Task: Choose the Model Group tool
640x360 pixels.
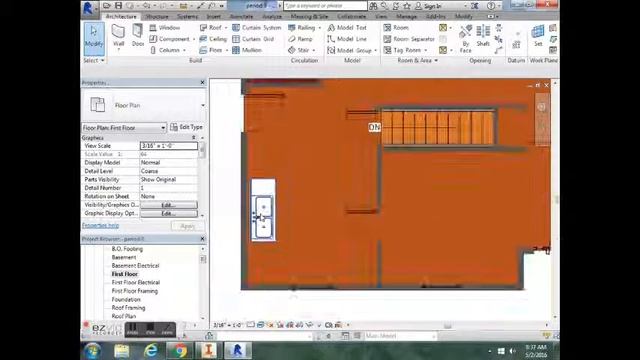Action: tap(350, 50)
